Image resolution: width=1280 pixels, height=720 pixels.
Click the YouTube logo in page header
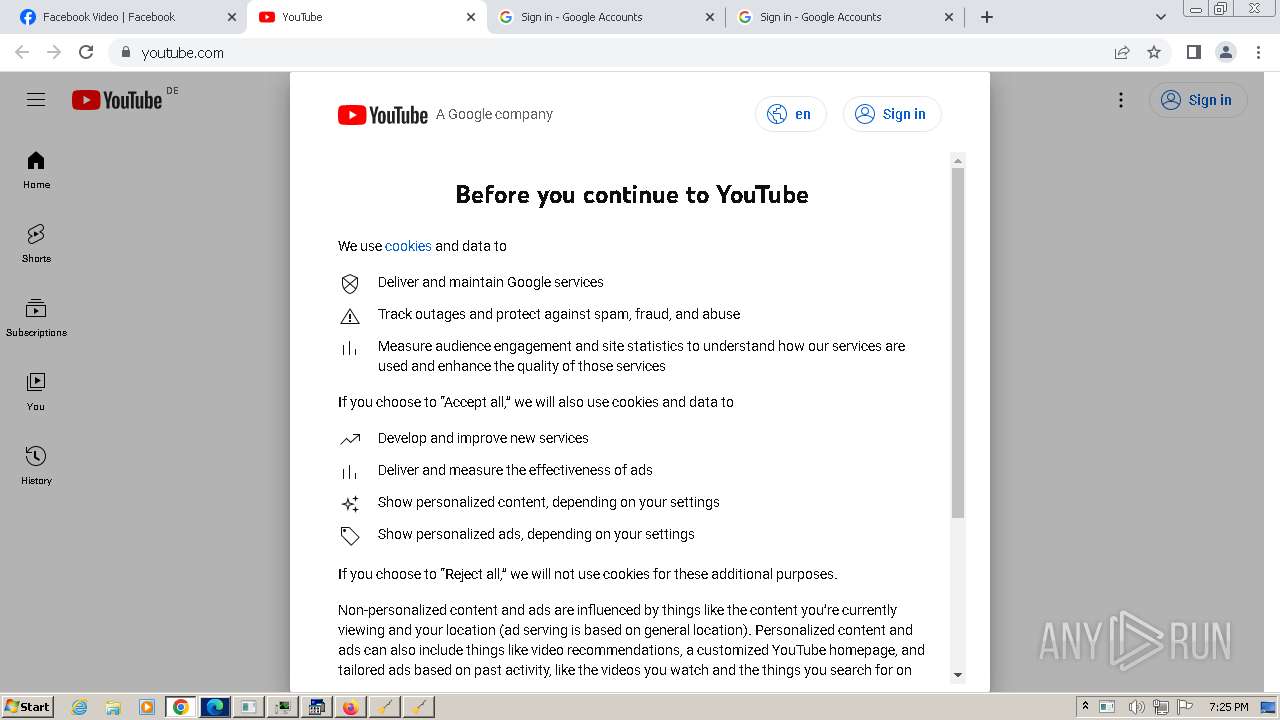coord(117,100)
